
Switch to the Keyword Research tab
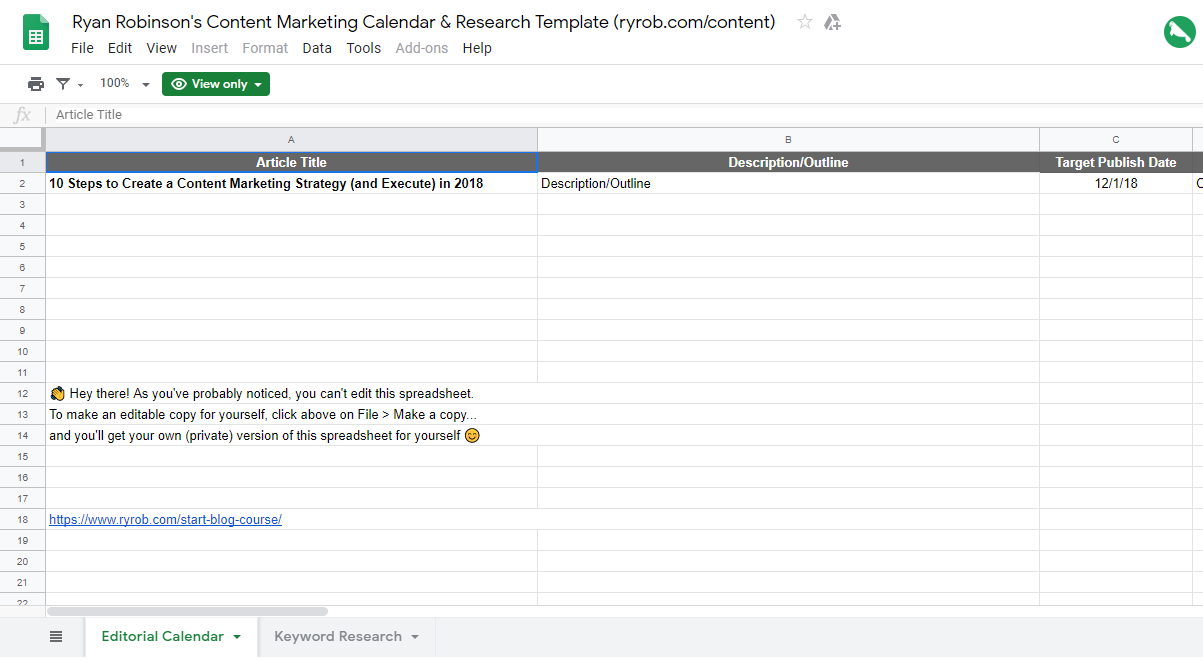pos(336,636)
